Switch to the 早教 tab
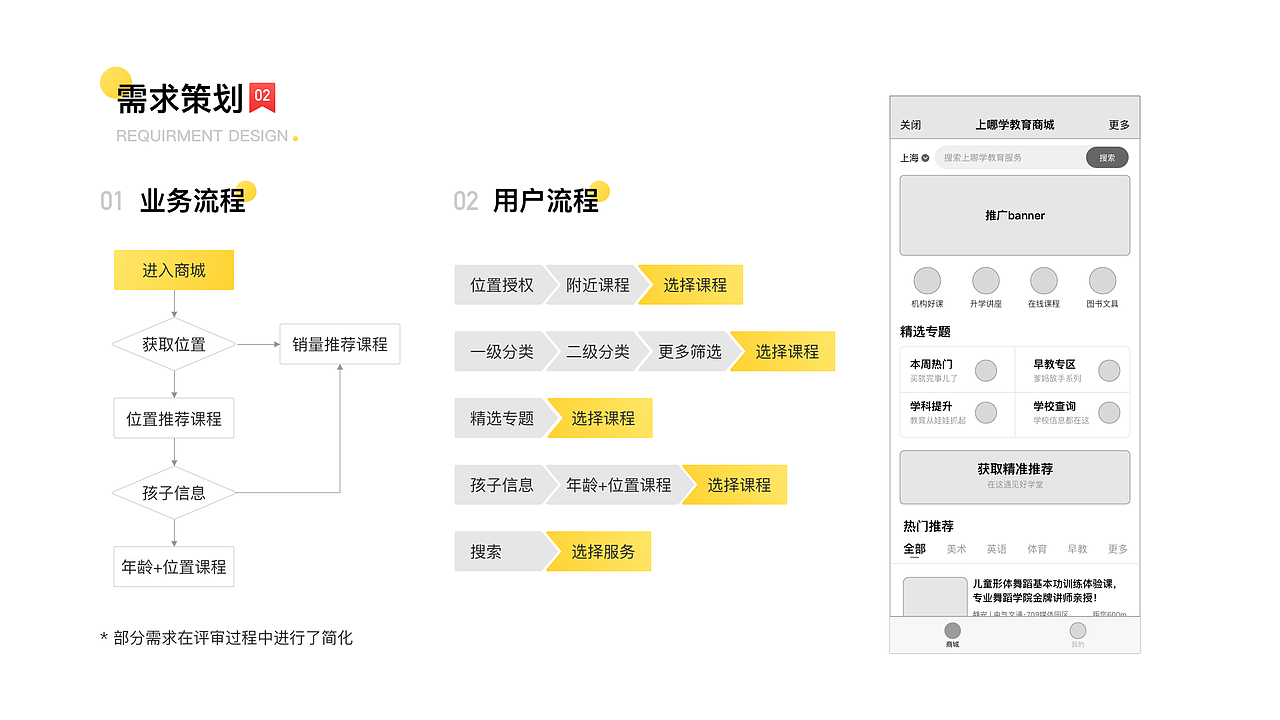 pos(1077,549)
